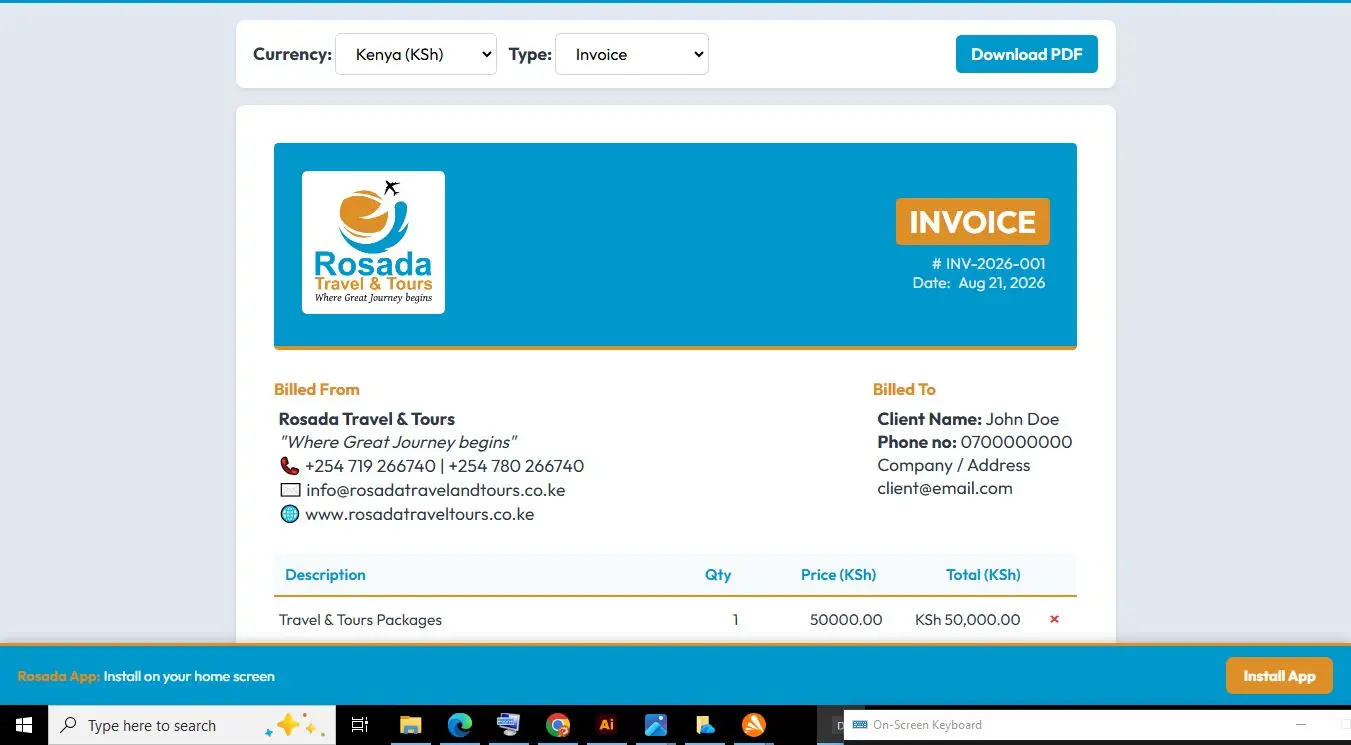Open the Photos app taskbar icon
1351x745 pixels.
tap(656, 725)
